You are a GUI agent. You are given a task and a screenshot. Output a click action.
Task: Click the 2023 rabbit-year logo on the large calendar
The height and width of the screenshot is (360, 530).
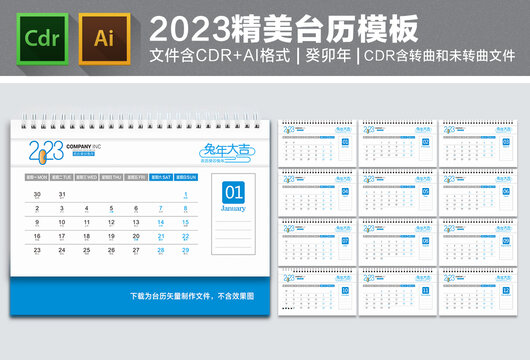(46, 152)
